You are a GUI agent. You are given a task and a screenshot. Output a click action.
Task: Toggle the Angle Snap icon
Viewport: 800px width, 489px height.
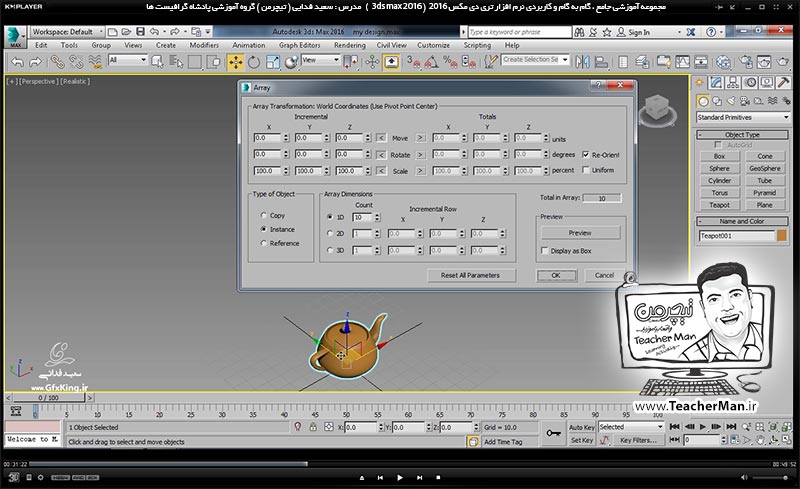pos(431,62)
